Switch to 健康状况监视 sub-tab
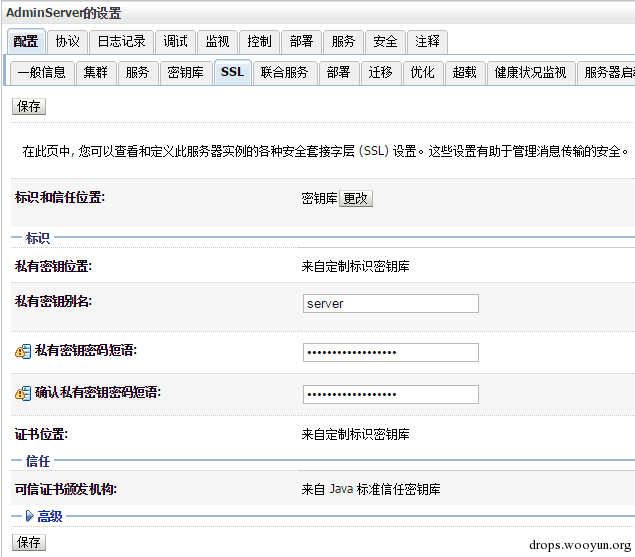Image resolution: width=635 pixels, height=557 pixels. tap(531, 73)
